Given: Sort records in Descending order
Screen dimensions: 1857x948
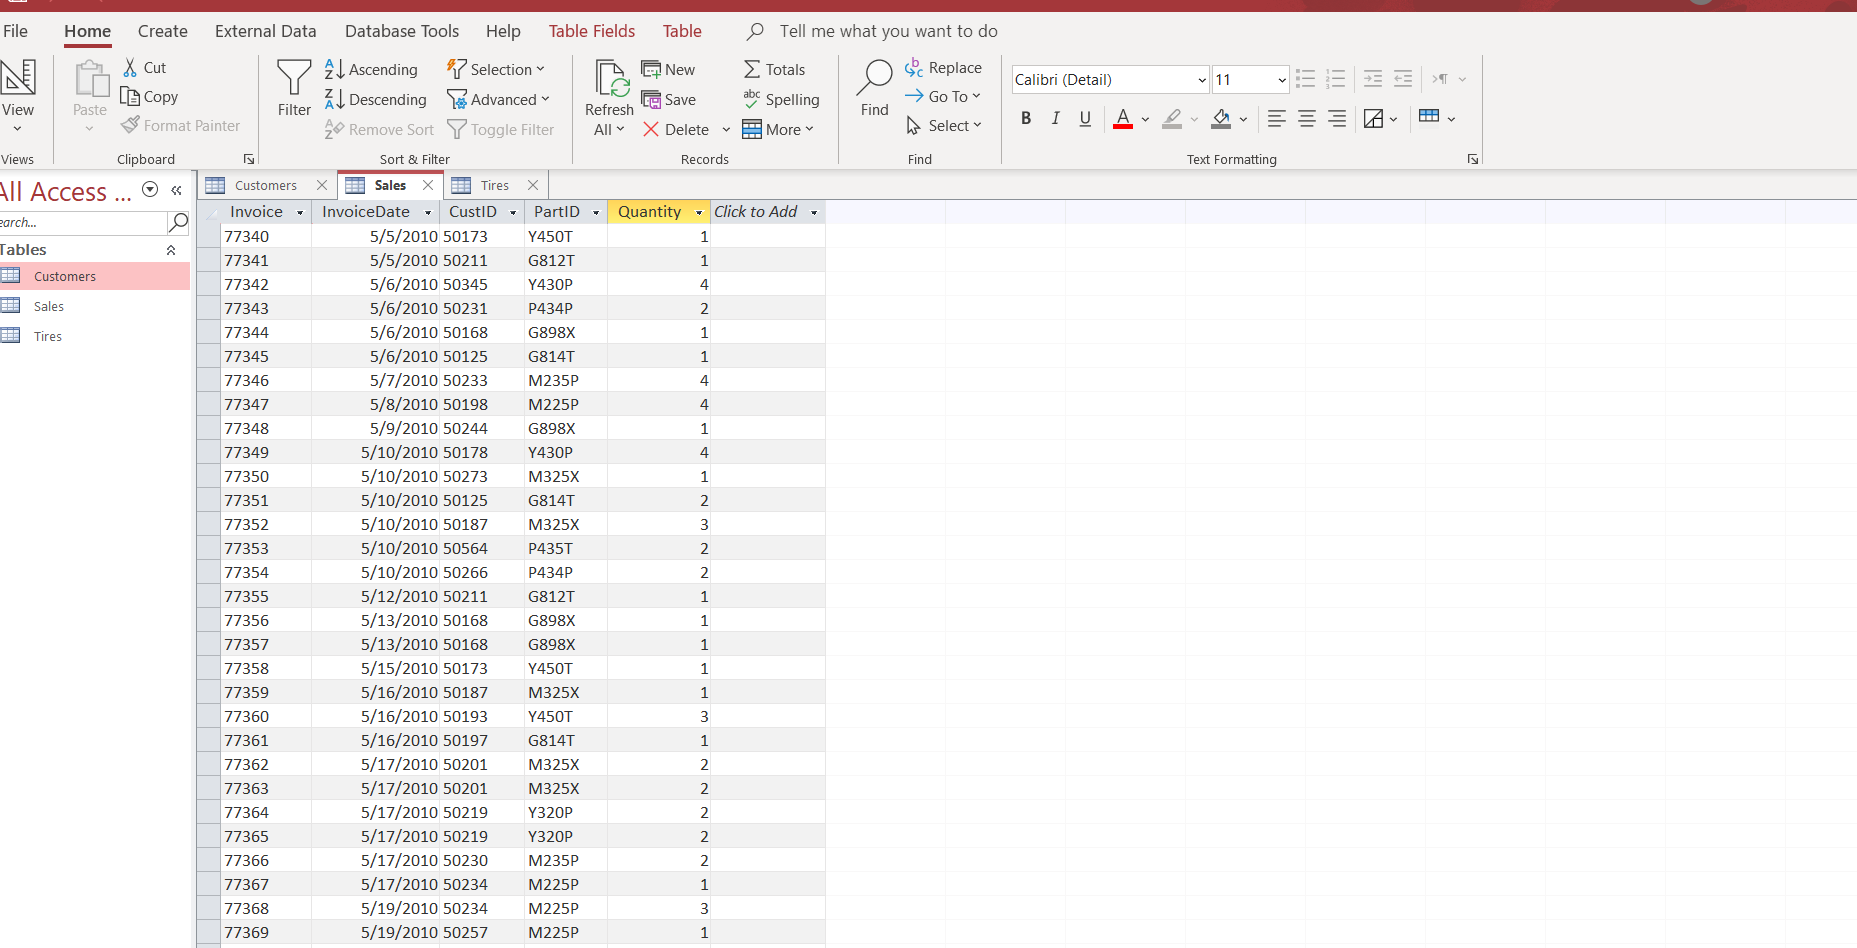Looking at the screenshot, I should pyautogui.click(x=375, y=99).
